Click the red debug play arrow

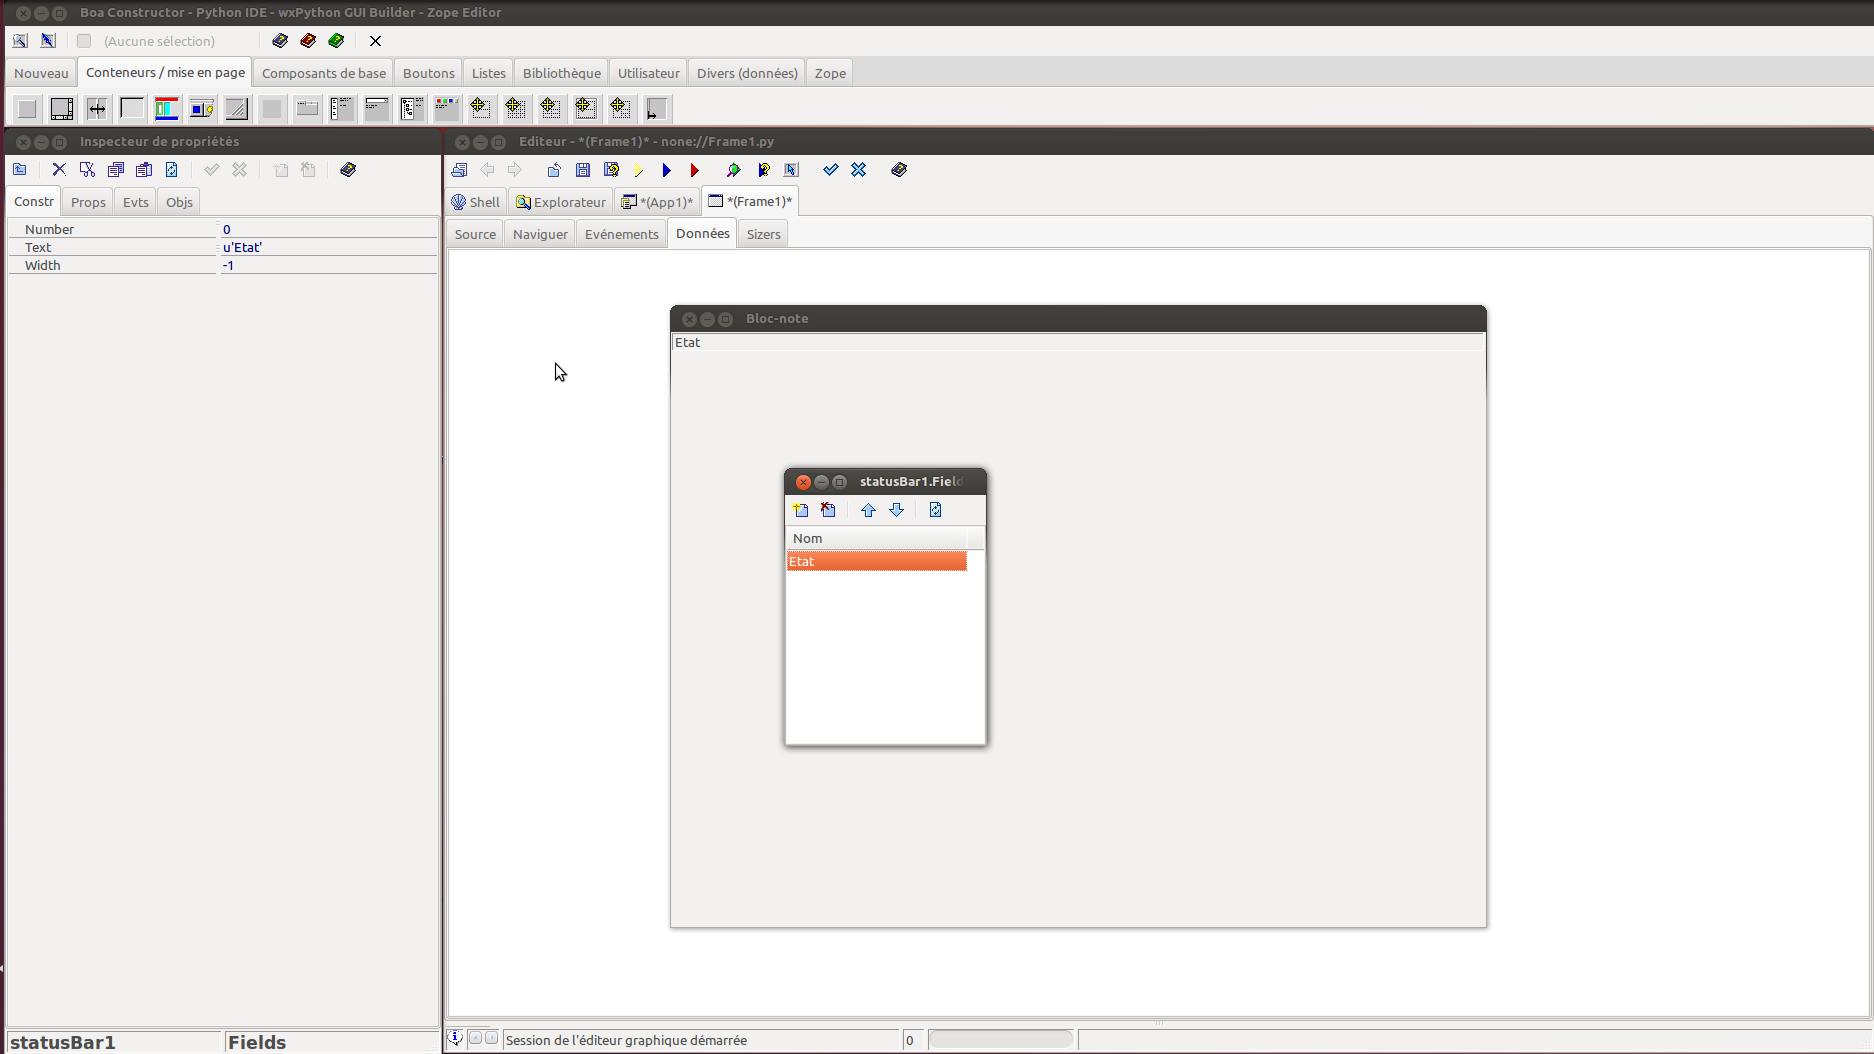pyautogui.click(x=694, y=170)
